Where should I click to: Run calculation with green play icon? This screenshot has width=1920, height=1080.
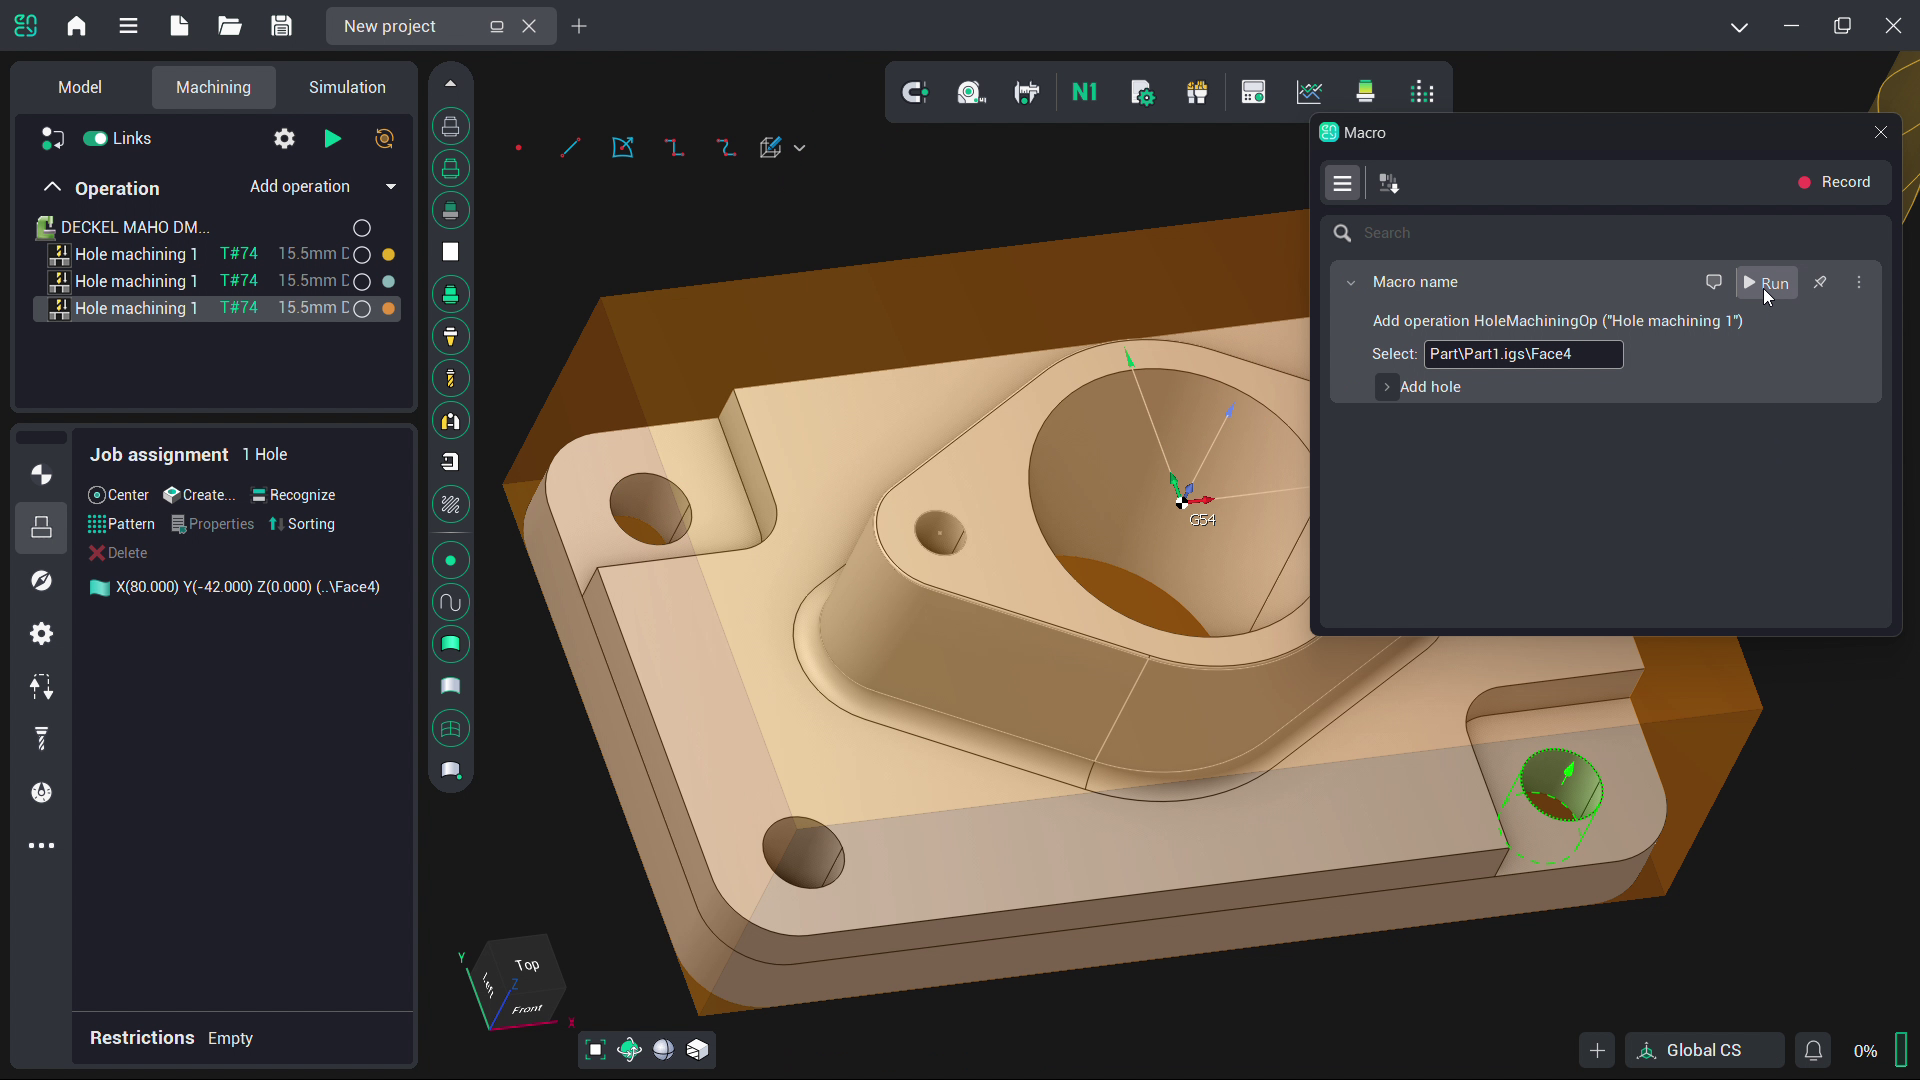coord(333,138)
